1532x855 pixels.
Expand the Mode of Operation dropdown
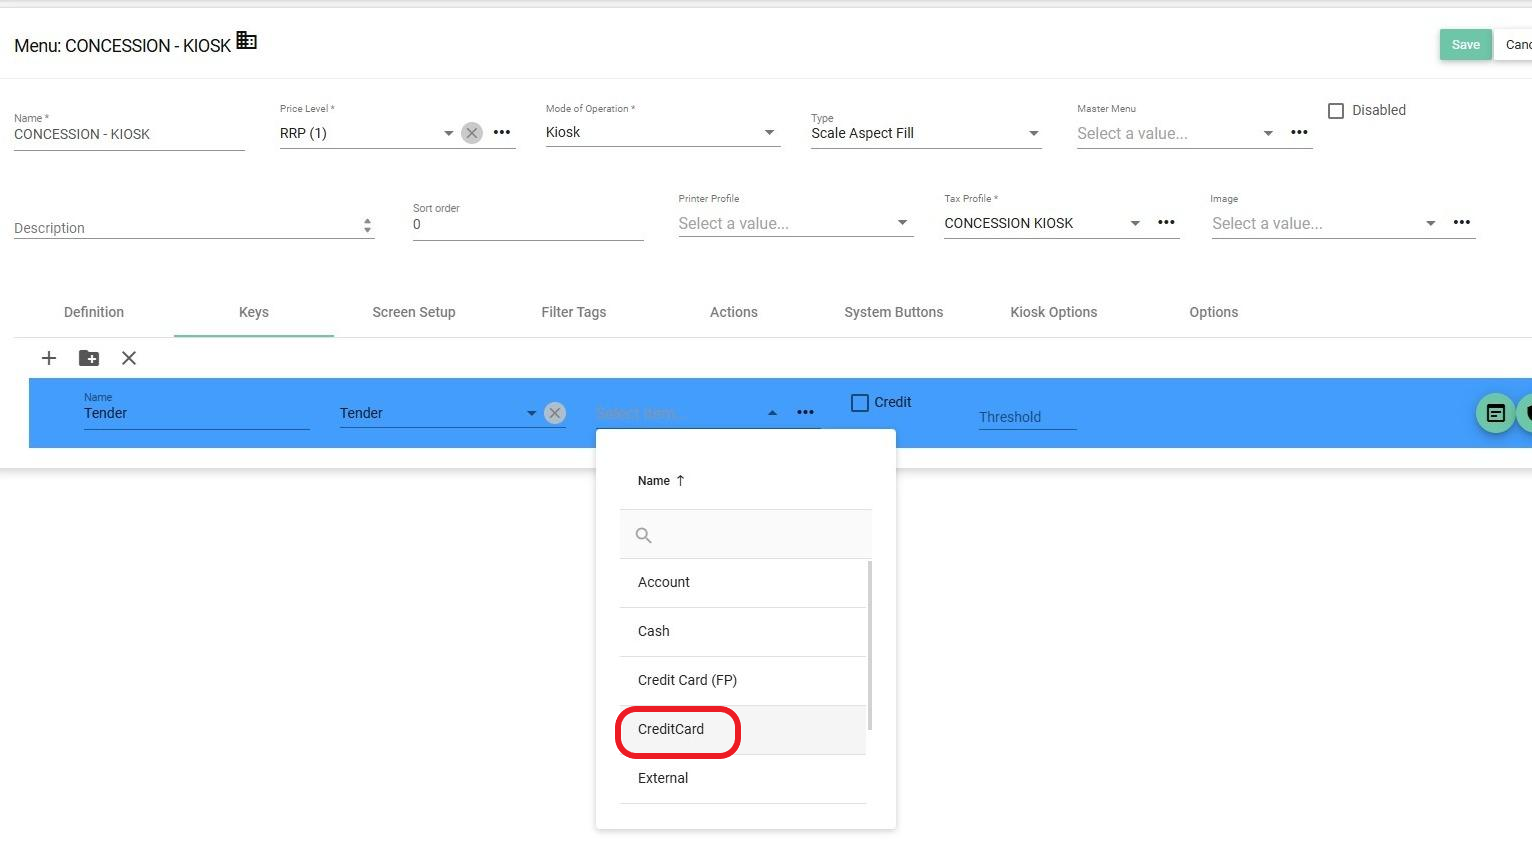769,133
